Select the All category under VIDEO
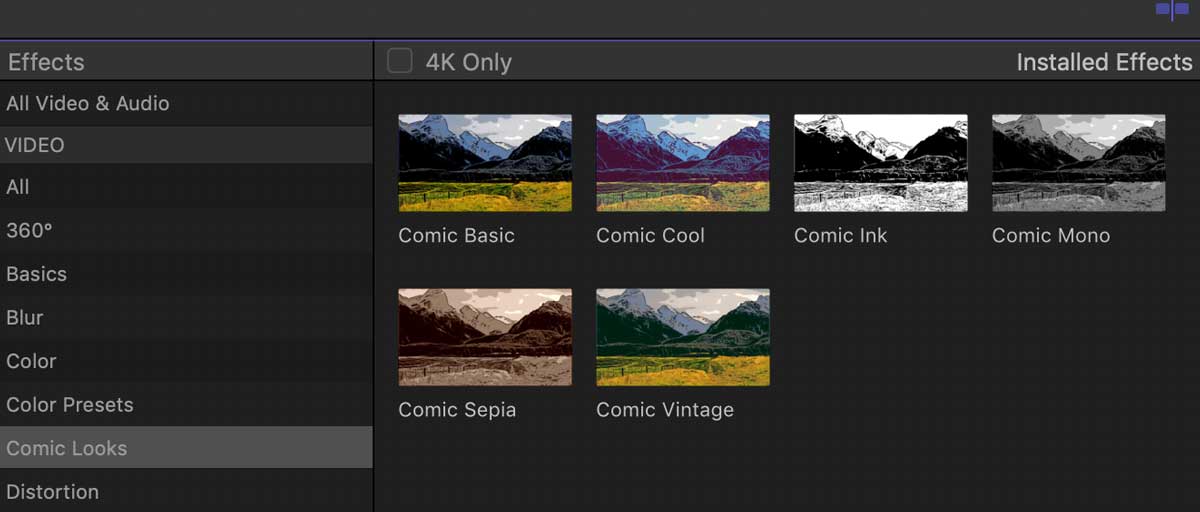 [x=186, y=187]
